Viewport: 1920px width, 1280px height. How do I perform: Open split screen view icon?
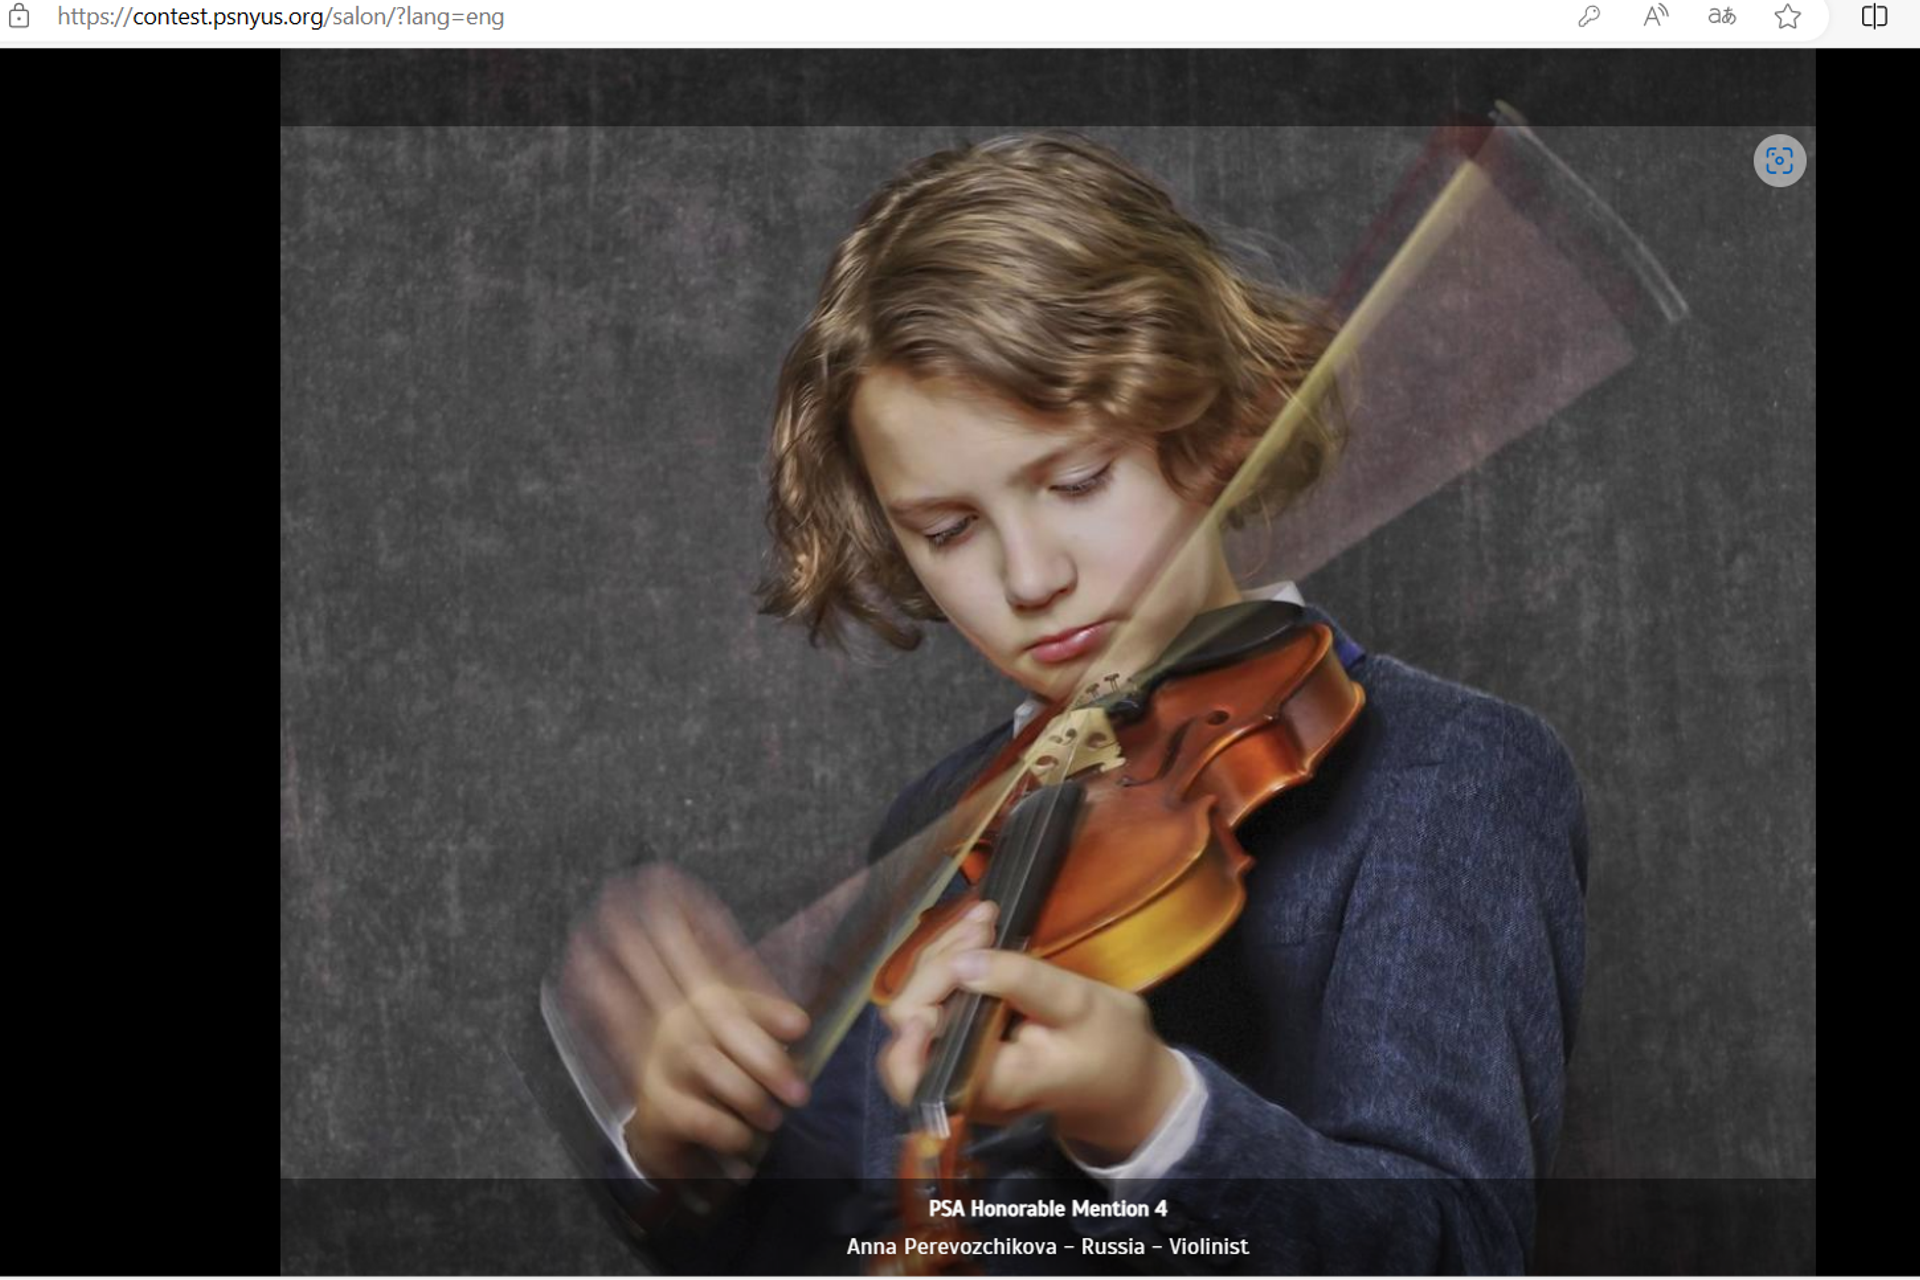point(1874,17)
